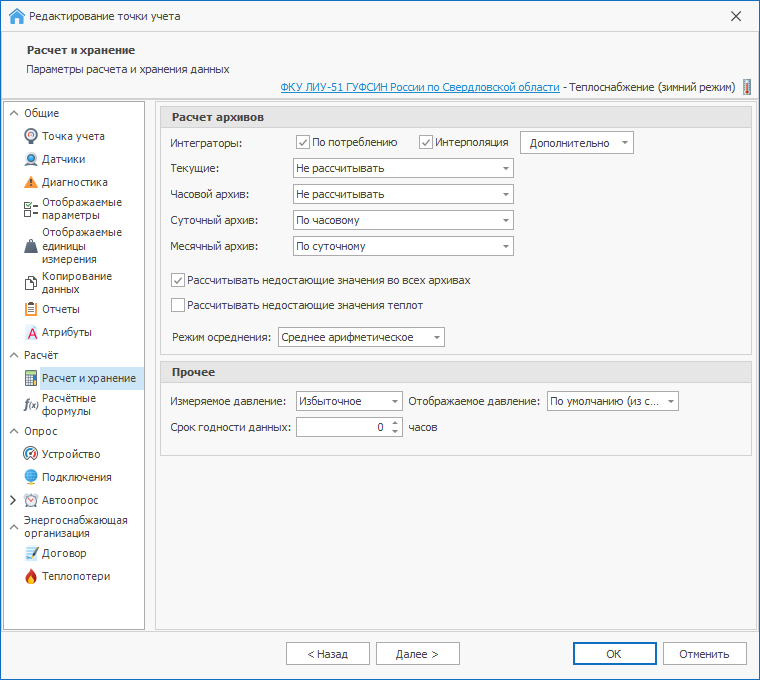The width and height of the screenshot is (760, 680).
Task: Toggle the Интерполяция checkbox
Action: click(426, 143)
